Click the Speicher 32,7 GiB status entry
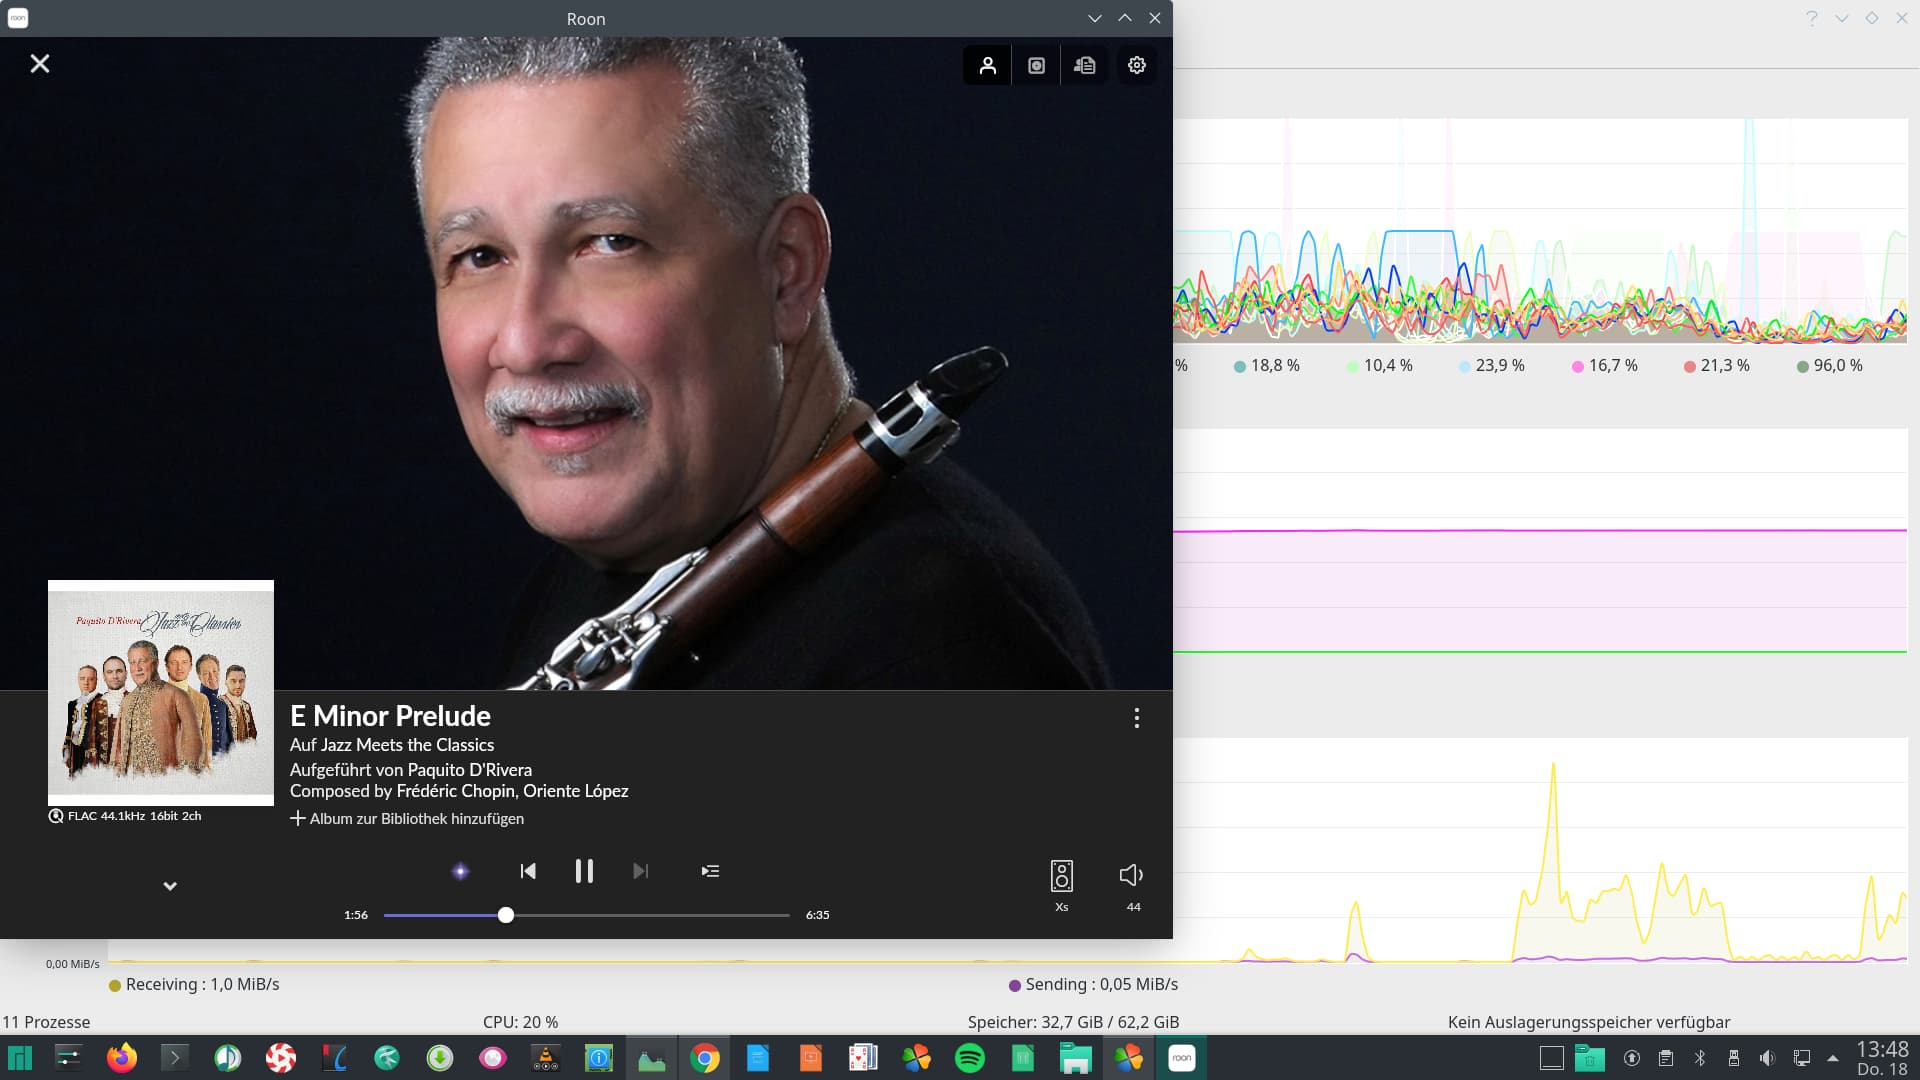Viewport: 1920px width, 1080px height. (x=1073, y=1022)
